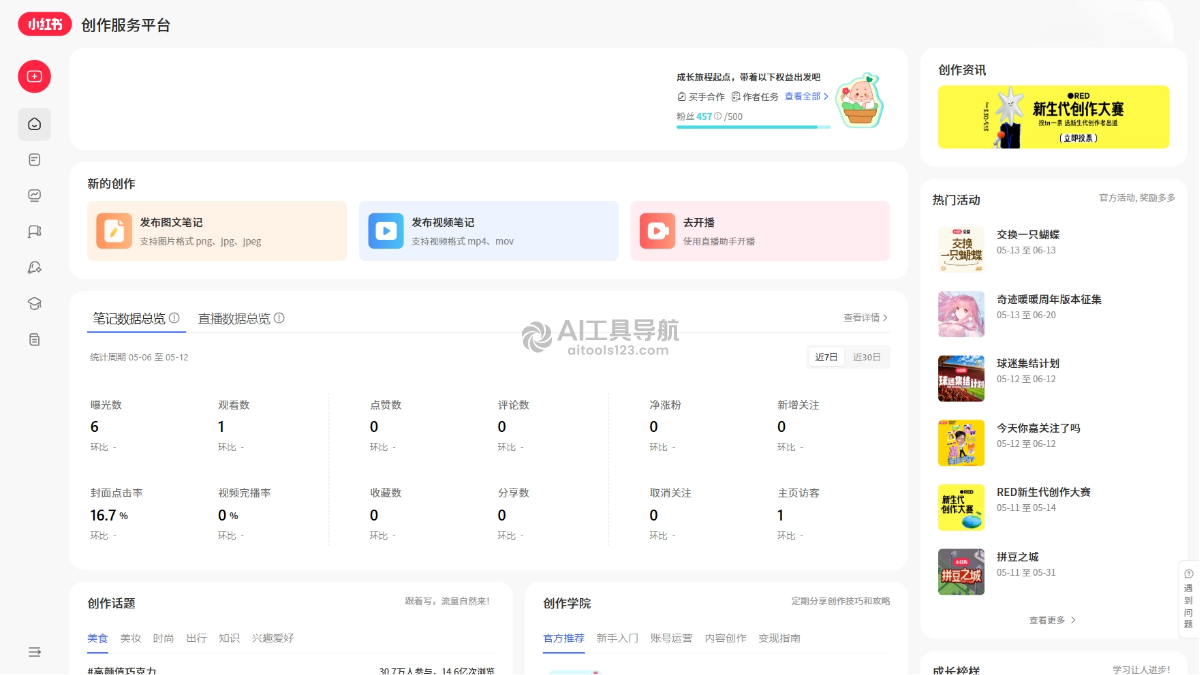This screenshot has height=675, width=1200.
Task: Click the potted mascot illustration
Action: (x=860, y=100)
